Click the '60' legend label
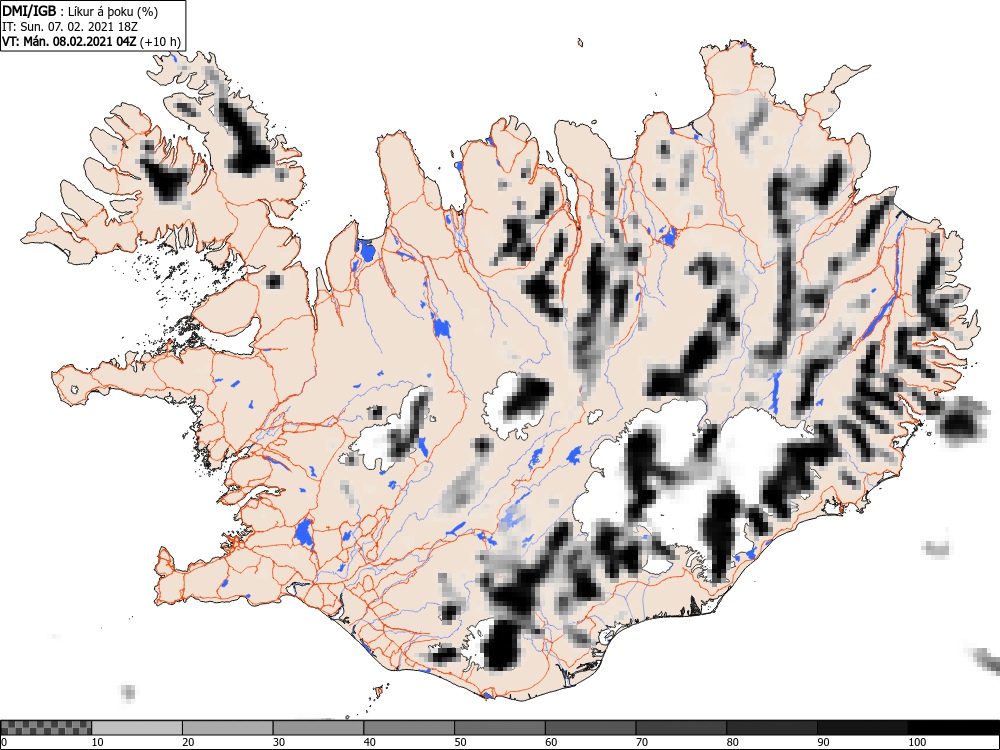1000x750 pixels. 550,742
